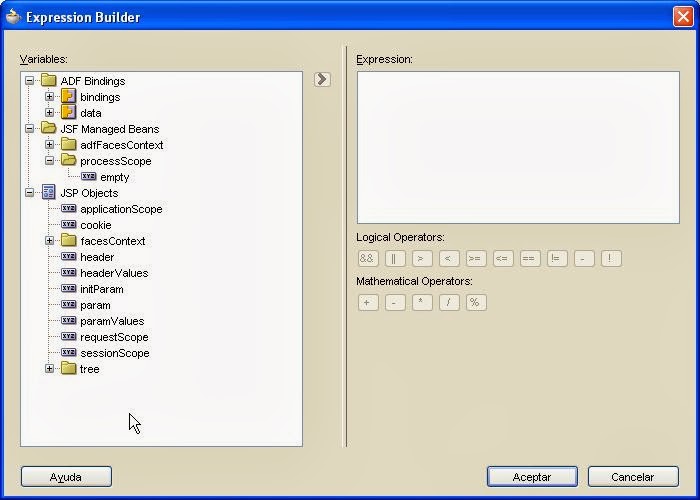Collapse the JSP Objects node
The height and width of the screenshot is (500, 700).
coord(29,193)
